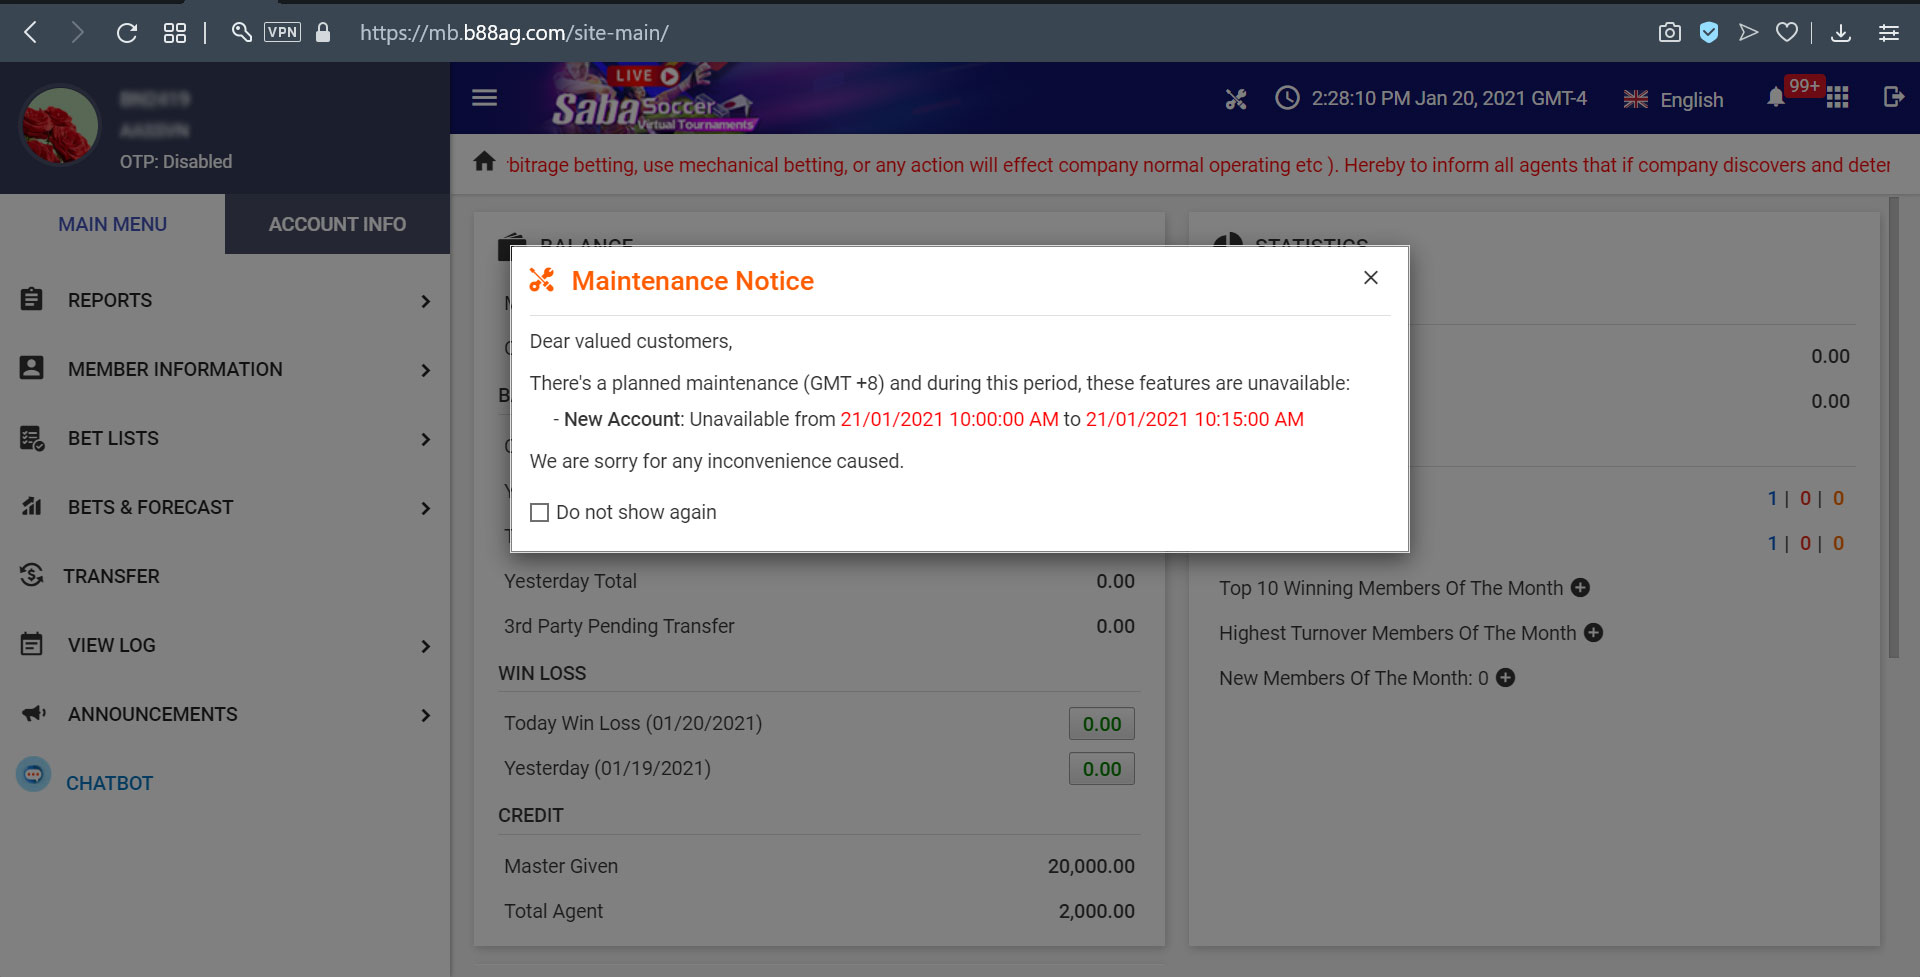Open the hamburger menu beside the Saba logo
This screenshot has width=1920, height=977.
click(484, 97)
